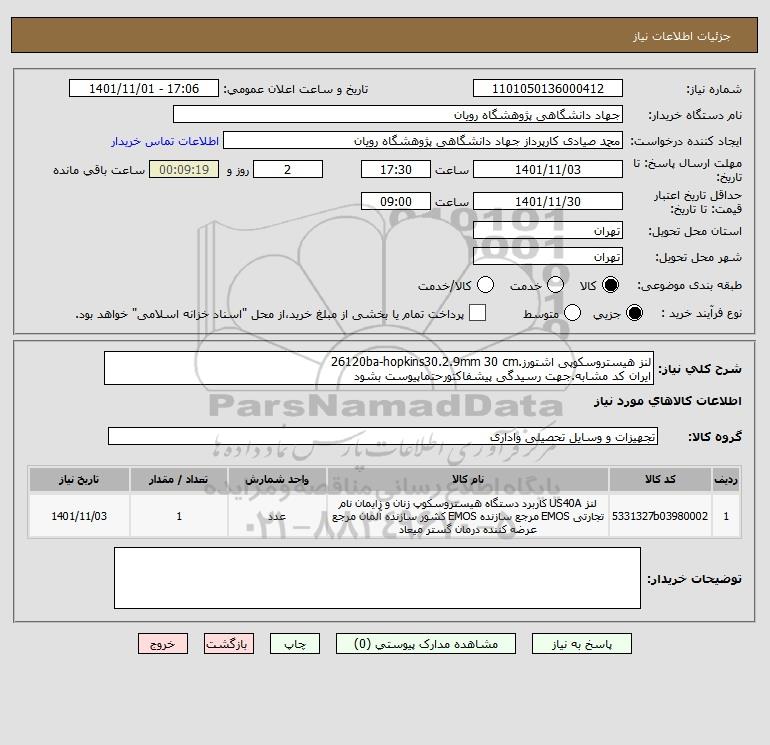Select the خدمت radio button

point(555,285)
